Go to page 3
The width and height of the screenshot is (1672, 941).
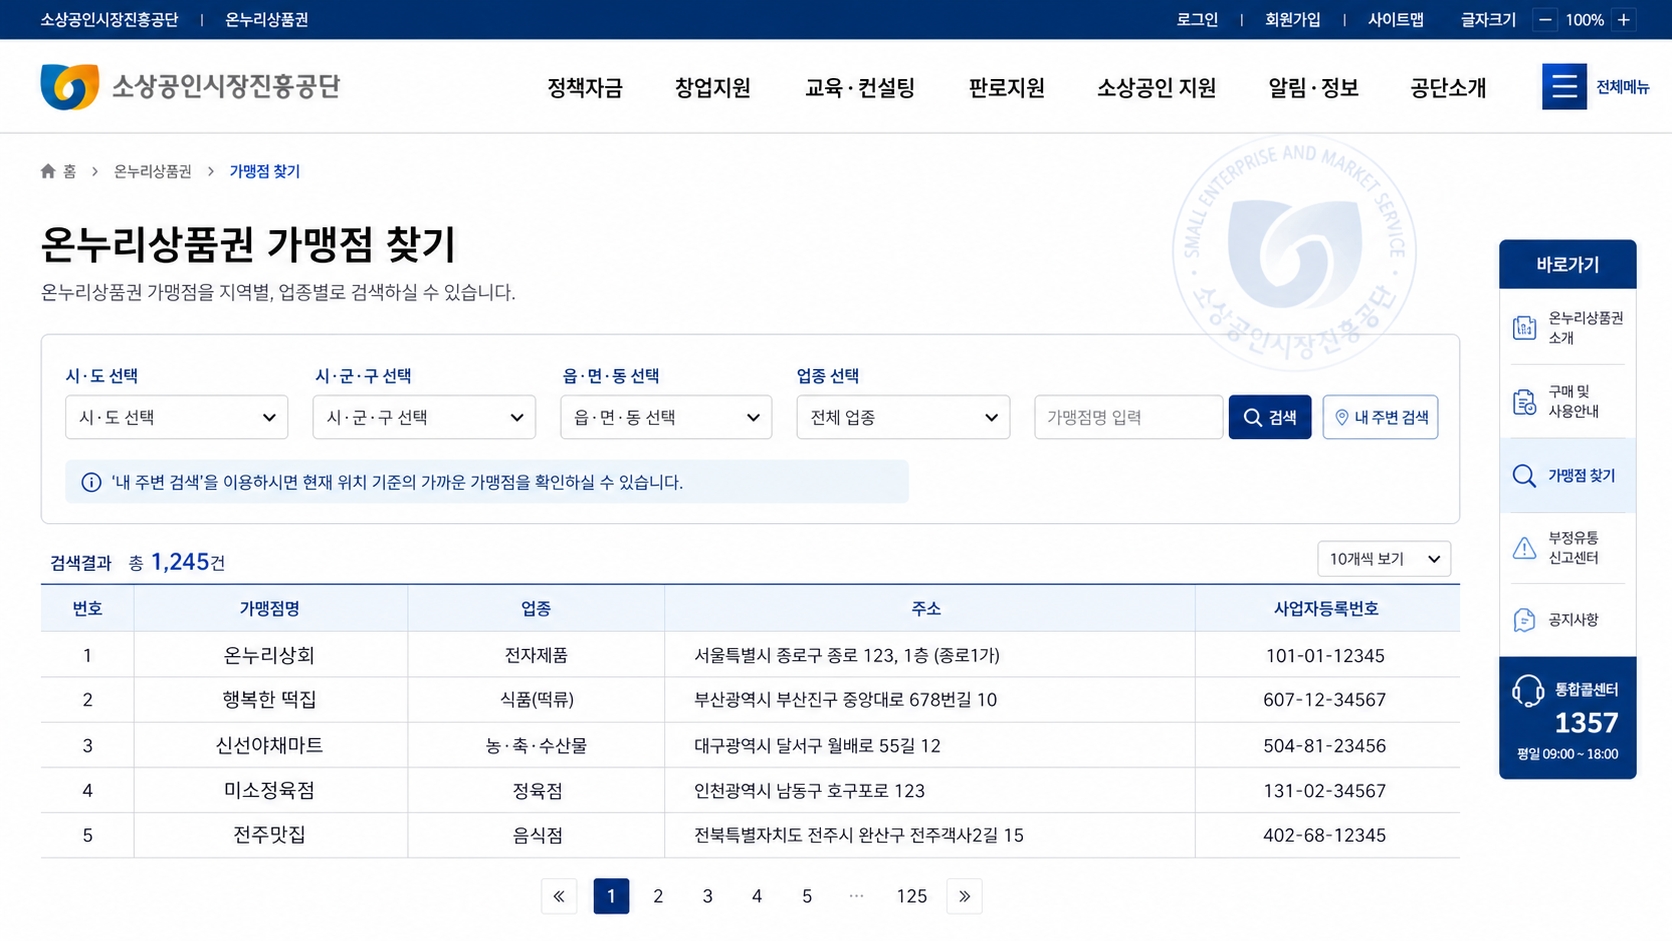coord(707,896)
